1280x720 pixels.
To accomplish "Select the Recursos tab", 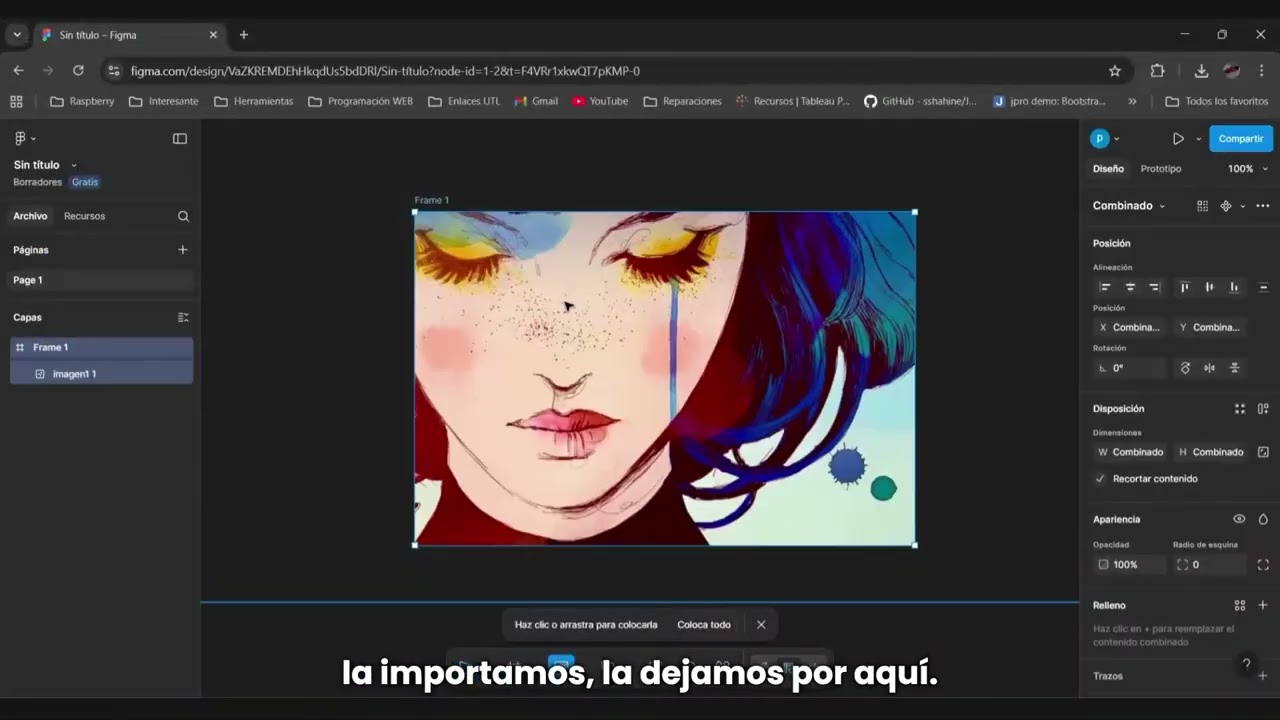I will (84, 216).
